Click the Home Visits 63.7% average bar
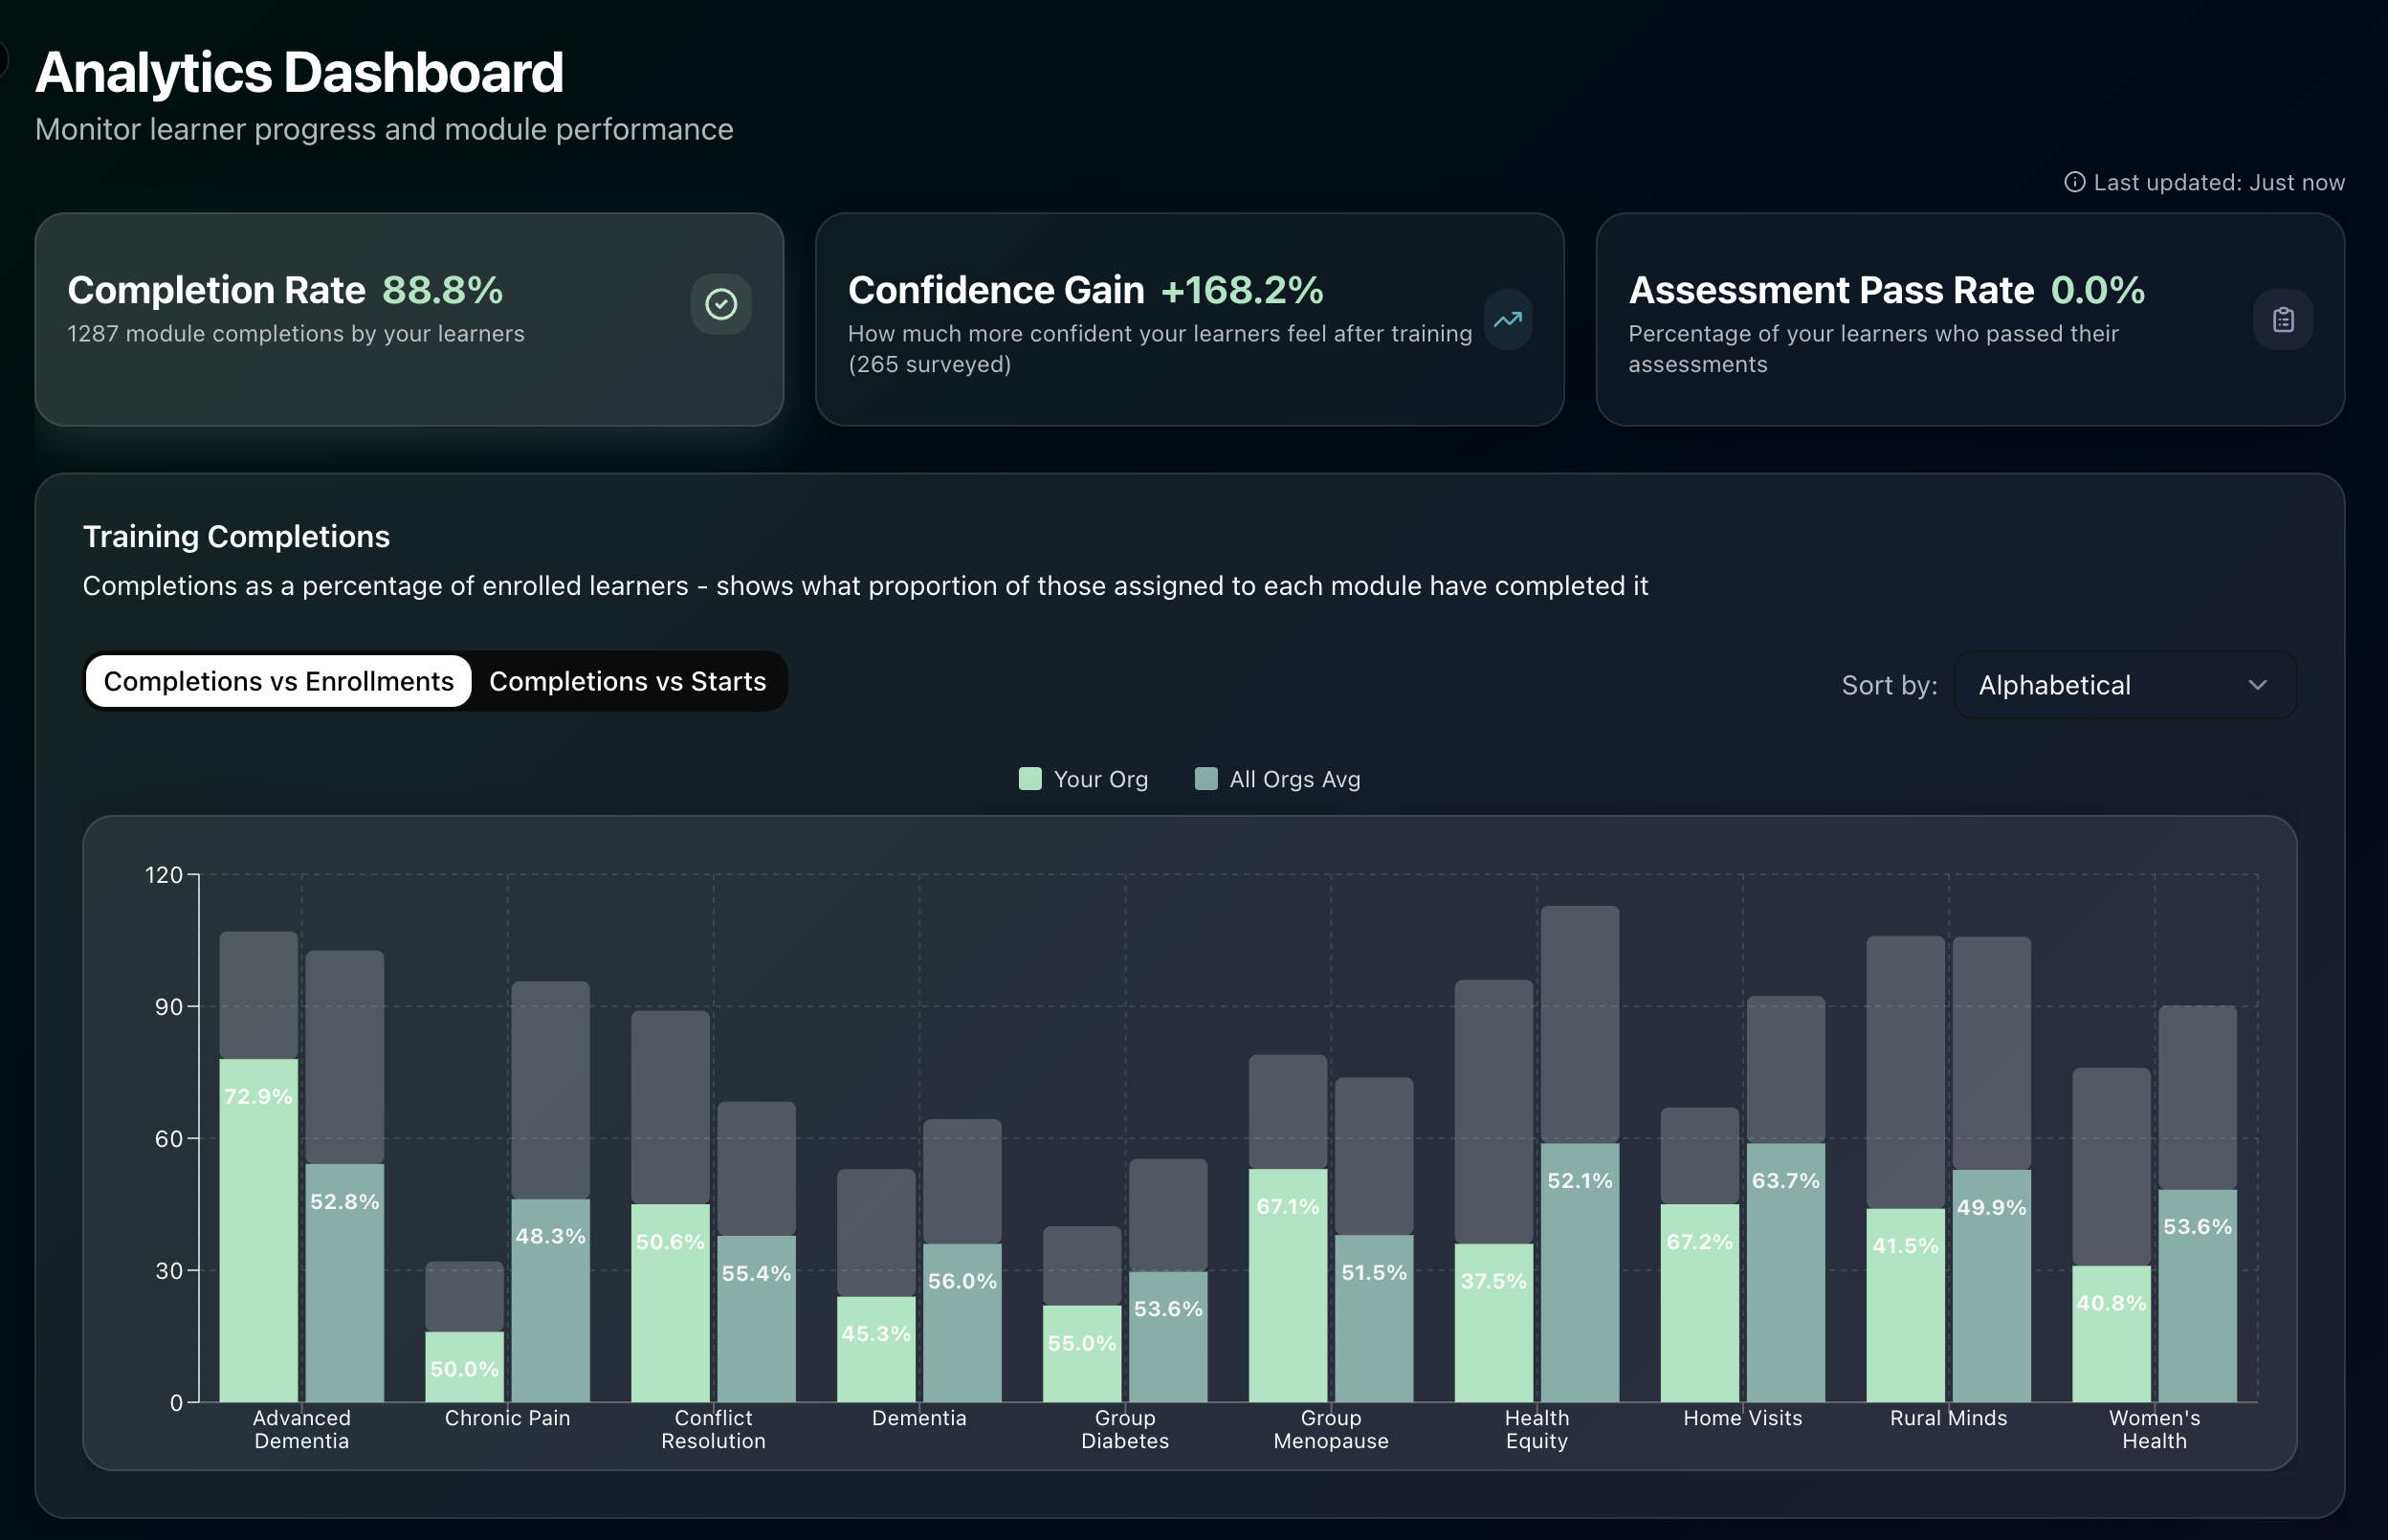The width and height of the screenshot is (2388, 1540). (x=1786, y=1273)
